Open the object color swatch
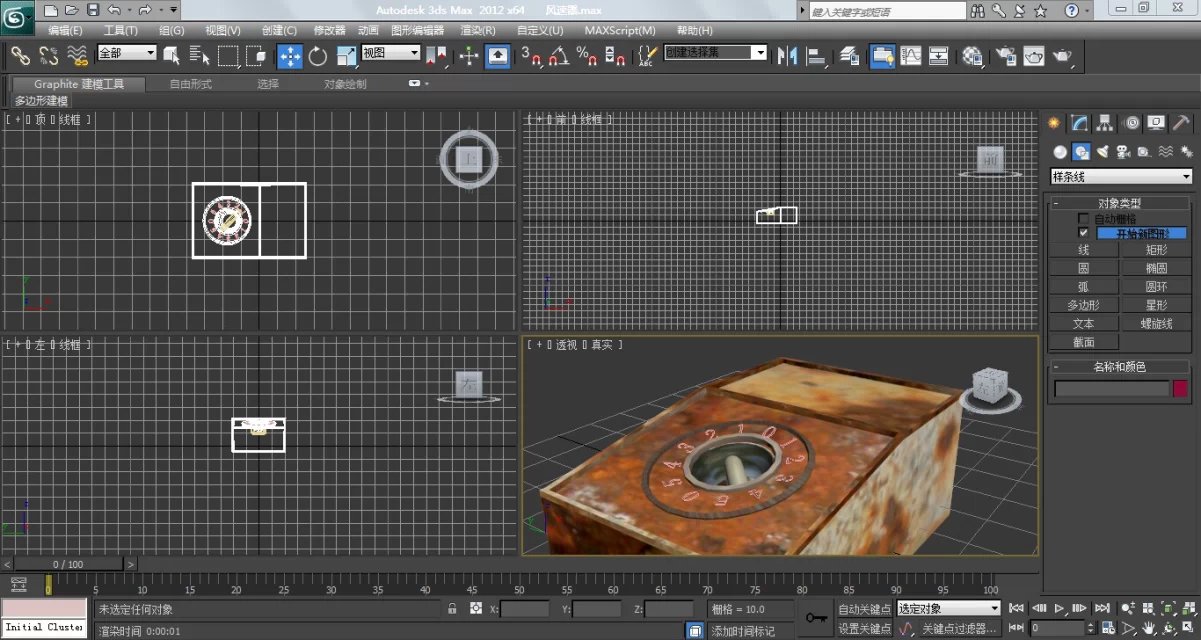Image resolution: width=1201 pixels, height=640 pixels. (1180, 389)
